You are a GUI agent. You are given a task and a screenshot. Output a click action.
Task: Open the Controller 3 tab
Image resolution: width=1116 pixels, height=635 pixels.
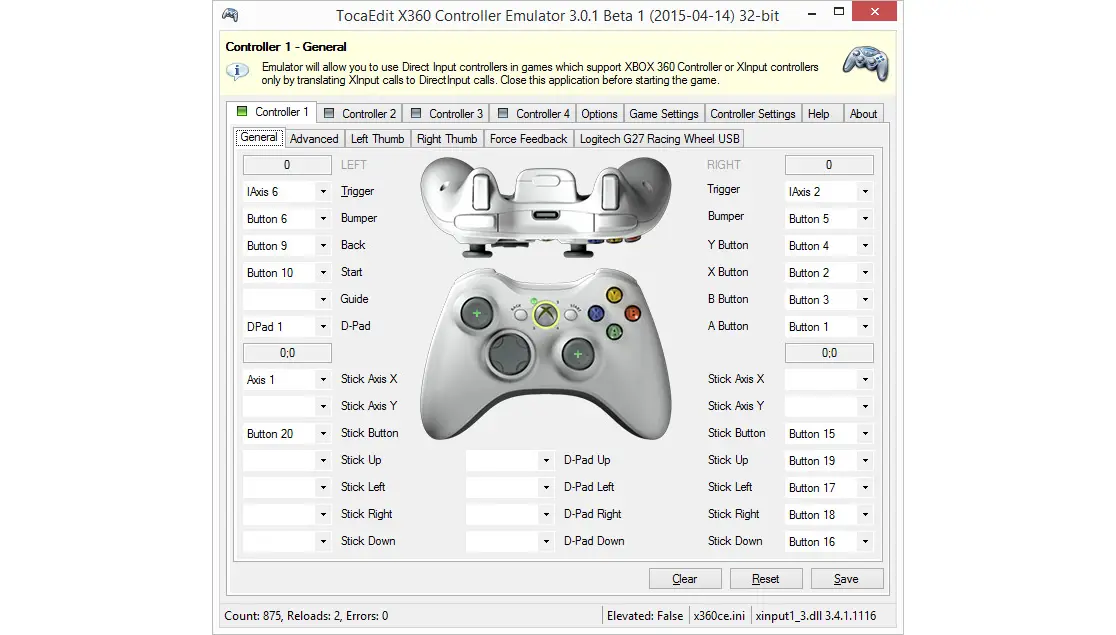(x=446, y=114)
